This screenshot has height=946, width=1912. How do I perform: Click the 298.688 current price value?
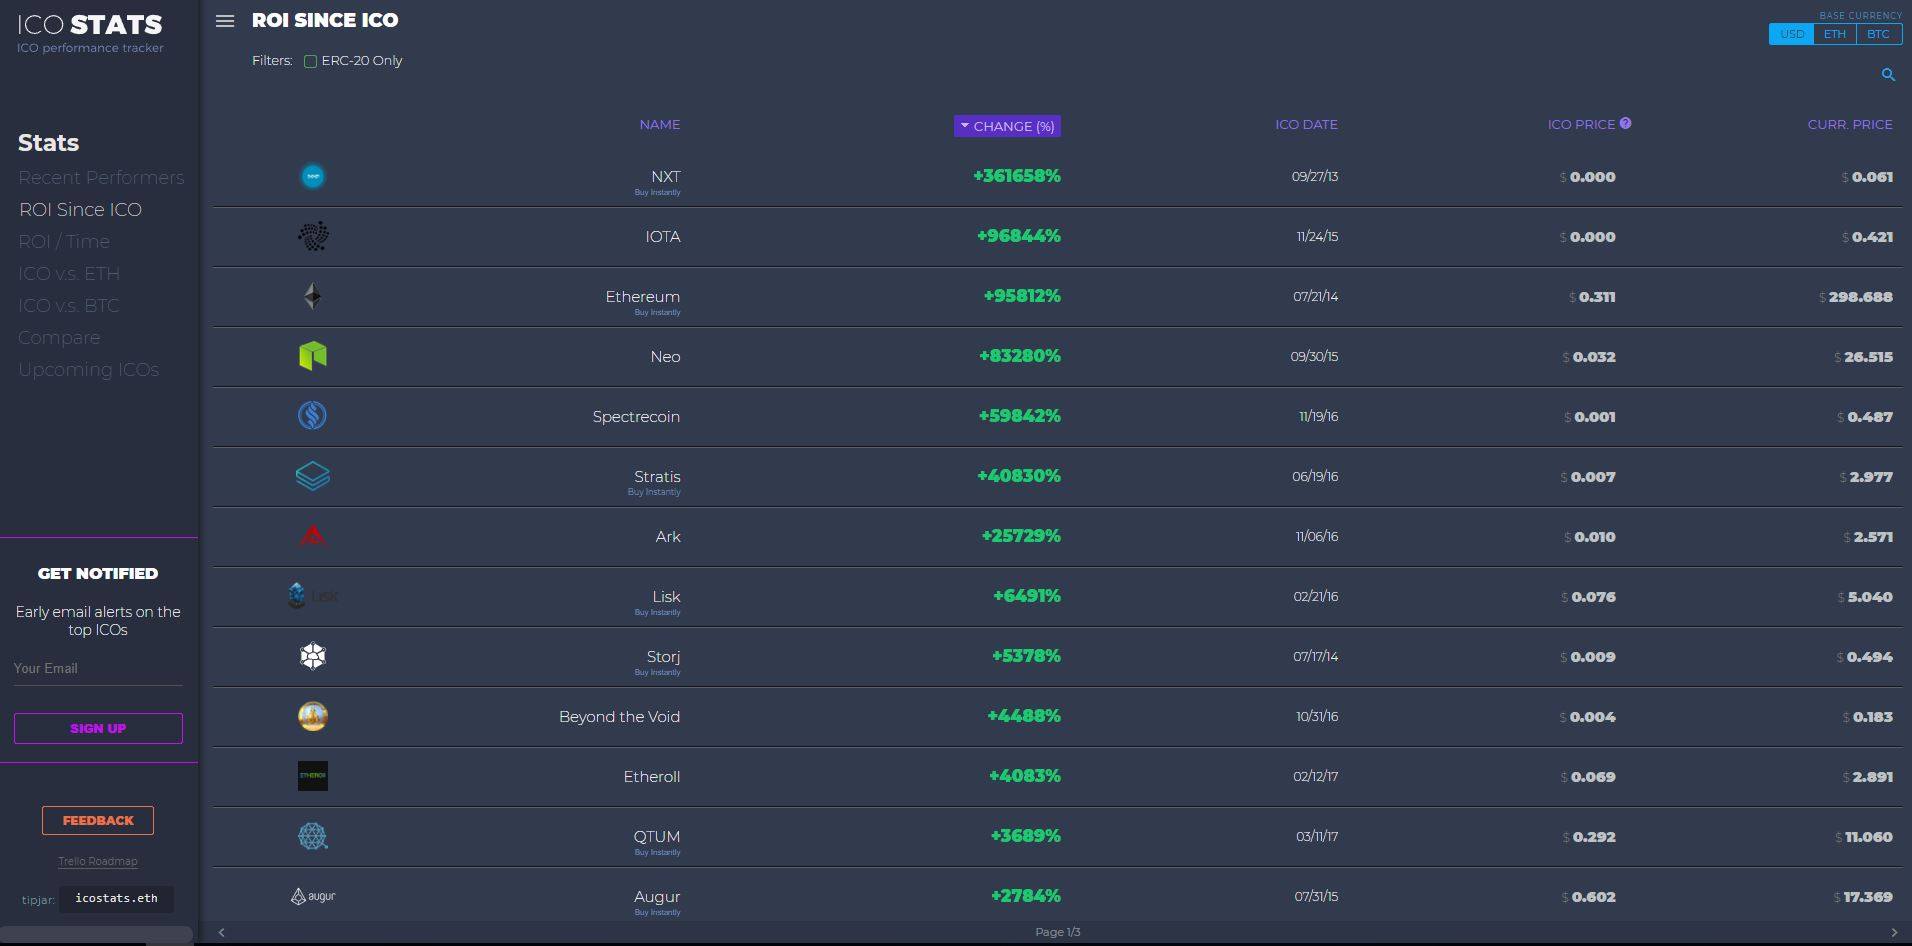coord(1860,297)
